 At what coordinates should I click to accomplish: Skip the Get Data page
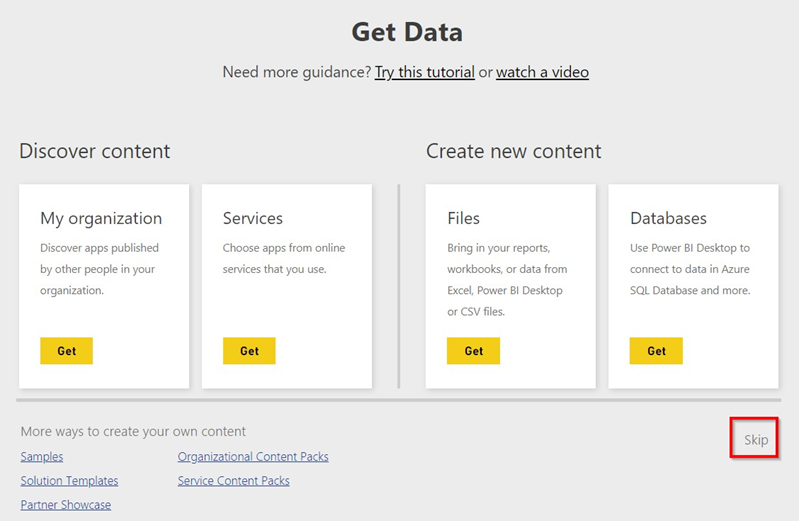click(755, 439)
